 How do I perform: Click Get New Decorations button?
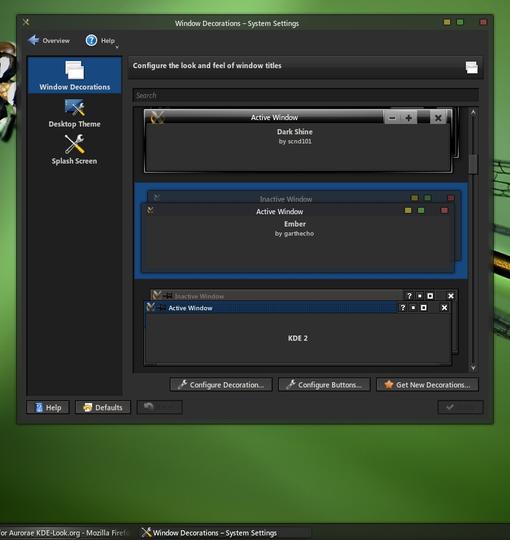coord(427,385)
